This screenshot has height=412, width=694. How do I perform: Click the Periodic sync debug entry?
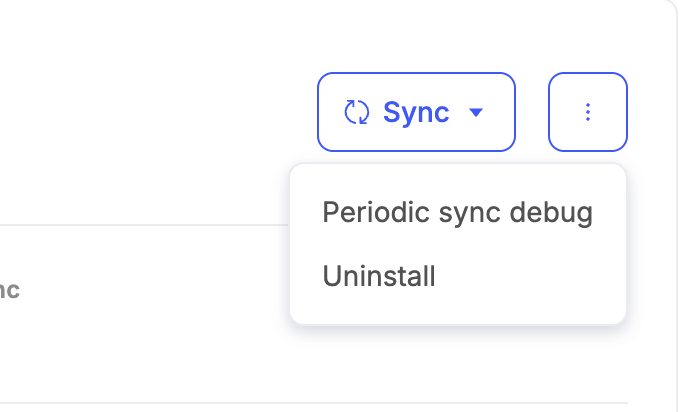point(457,213)
